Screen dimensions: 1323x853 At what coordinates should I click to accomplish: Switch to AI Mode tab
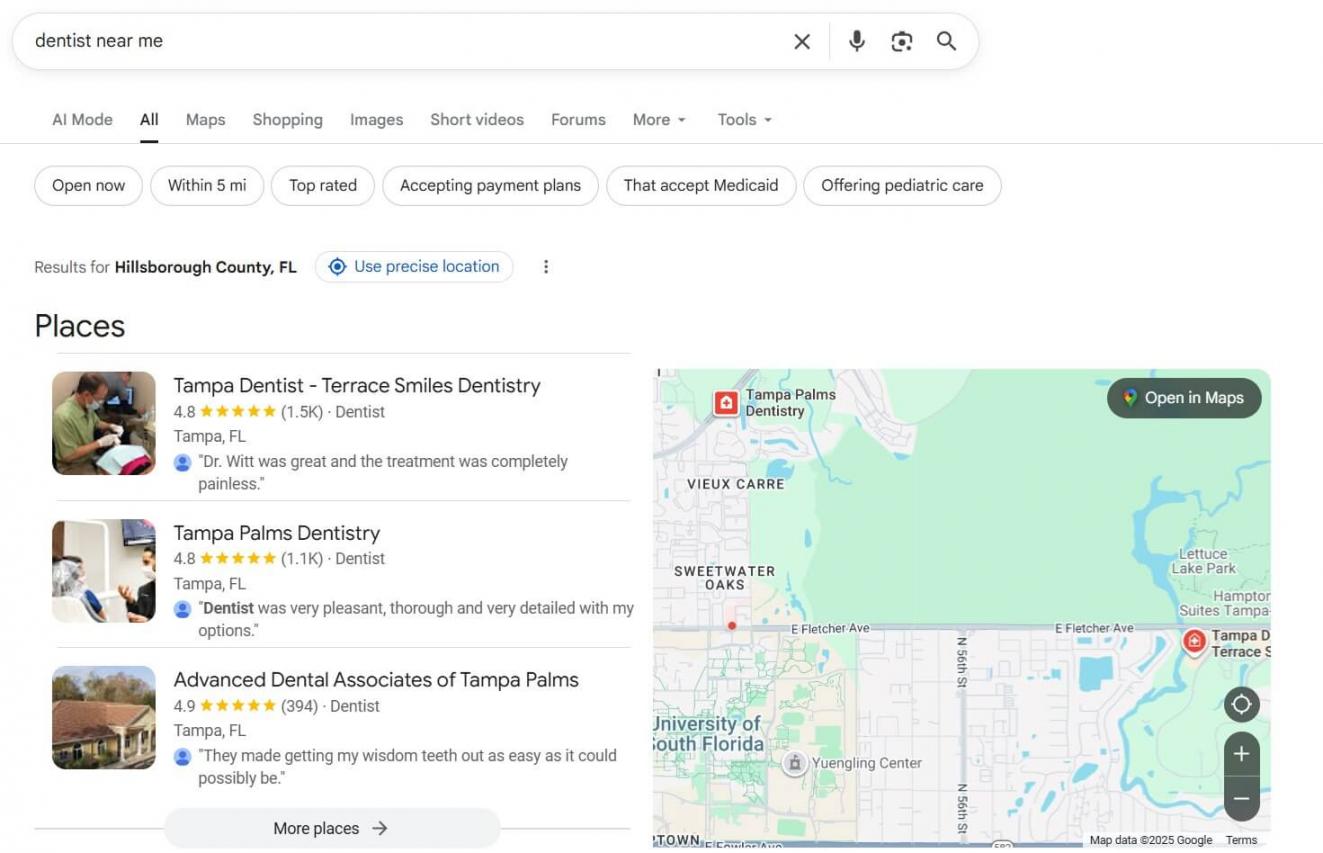(x=82, y=119)
